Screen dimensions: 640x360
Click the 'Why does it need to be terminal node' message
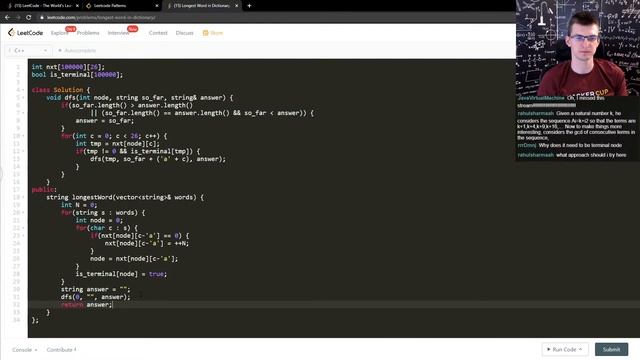pos(580,145)
